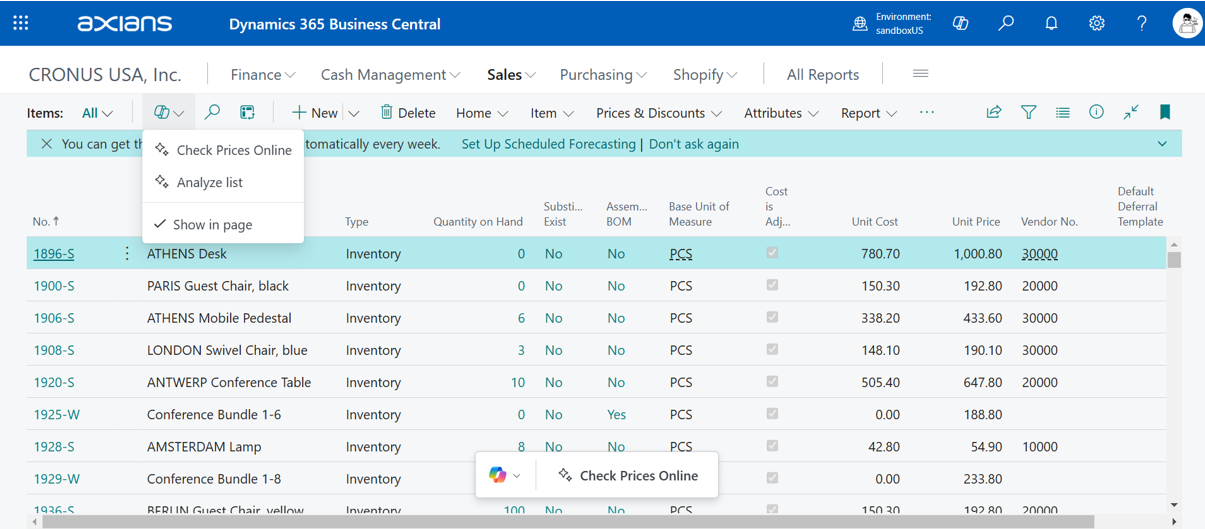Viewport: 1205px width, 529px height.
Task: Open the settings gear
Action: [x=1097, y=23]
